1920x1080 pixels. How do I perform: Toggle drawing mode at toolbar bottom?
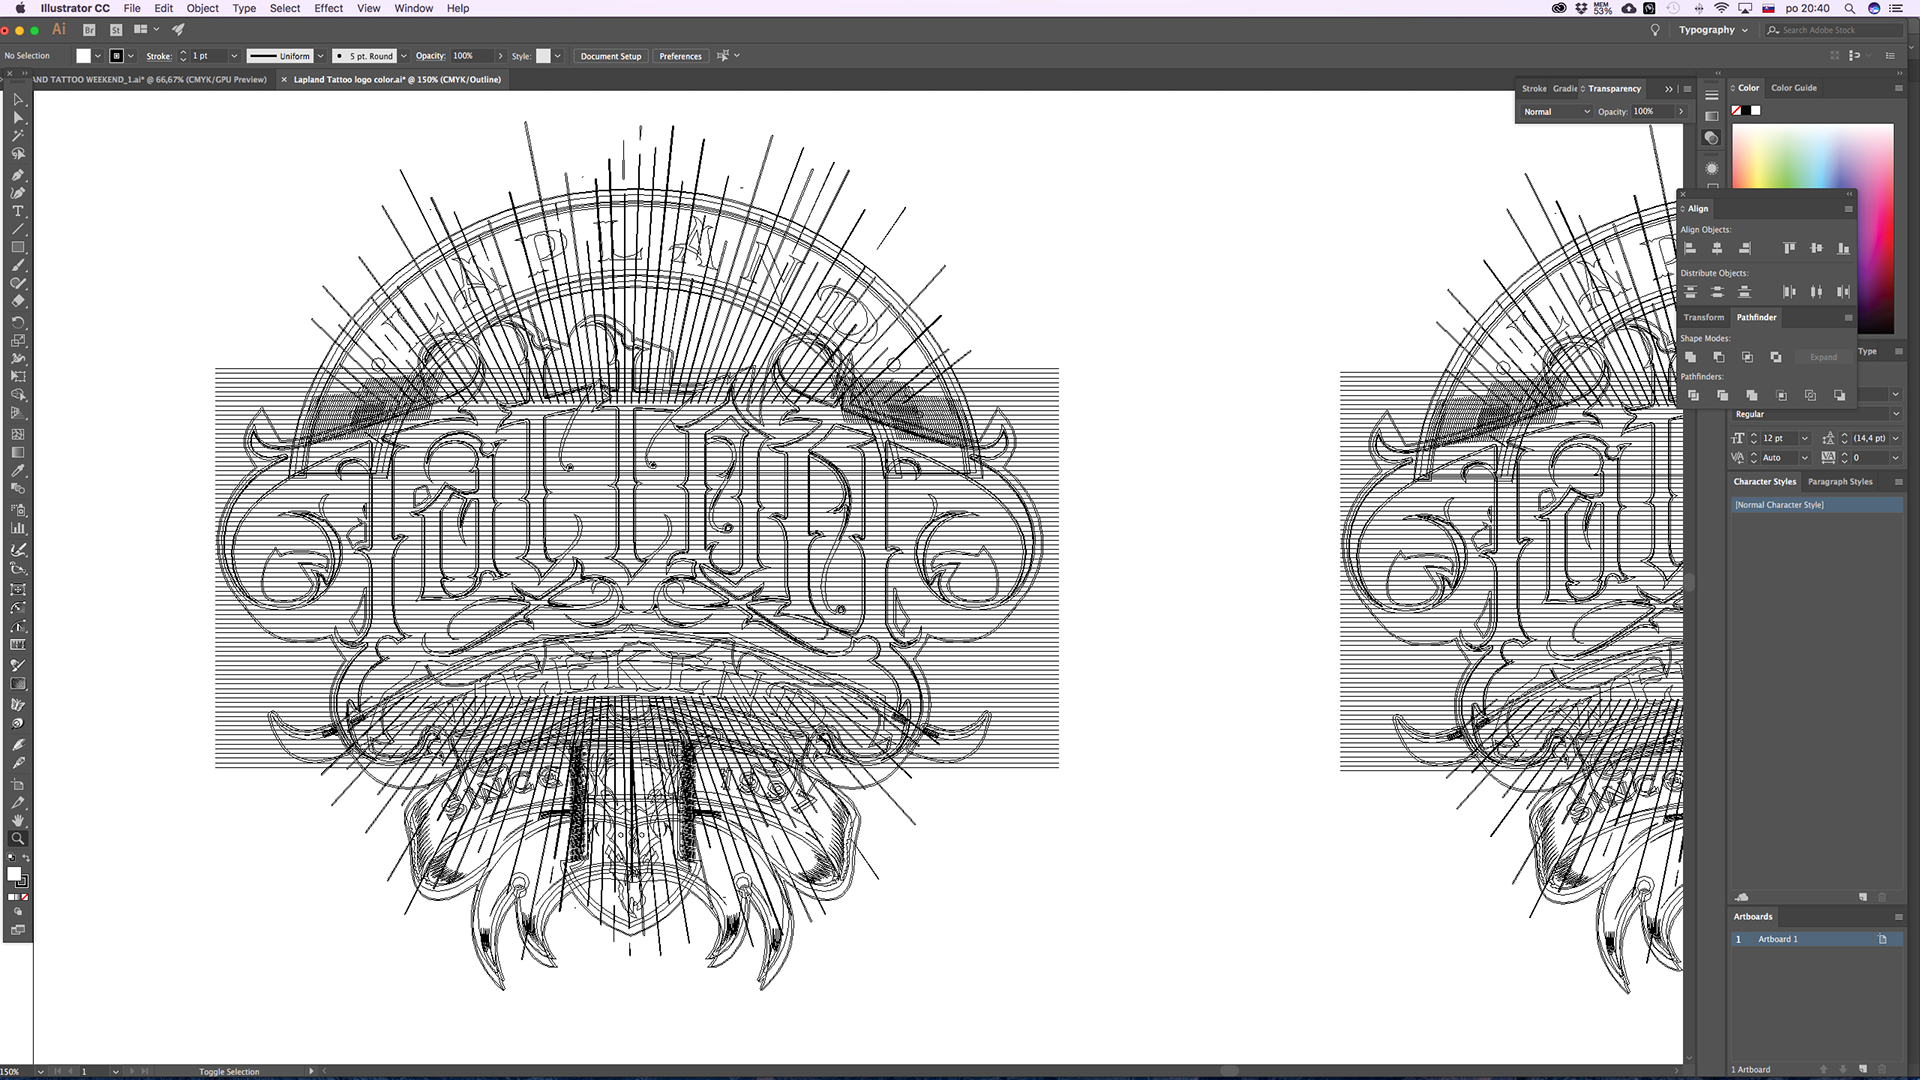[x=18, y=912]
